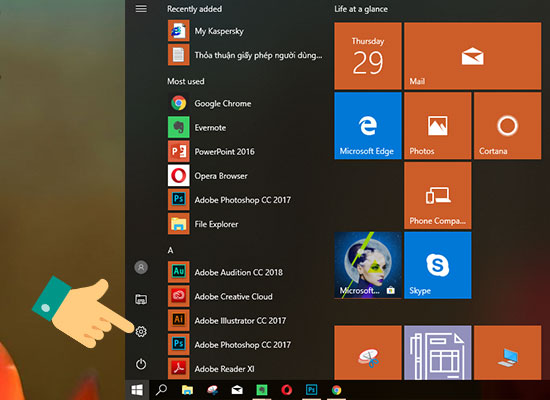Open Opera Browser from Most used
The height and width of the screenshot is (400, 550).
coord(245,176)
